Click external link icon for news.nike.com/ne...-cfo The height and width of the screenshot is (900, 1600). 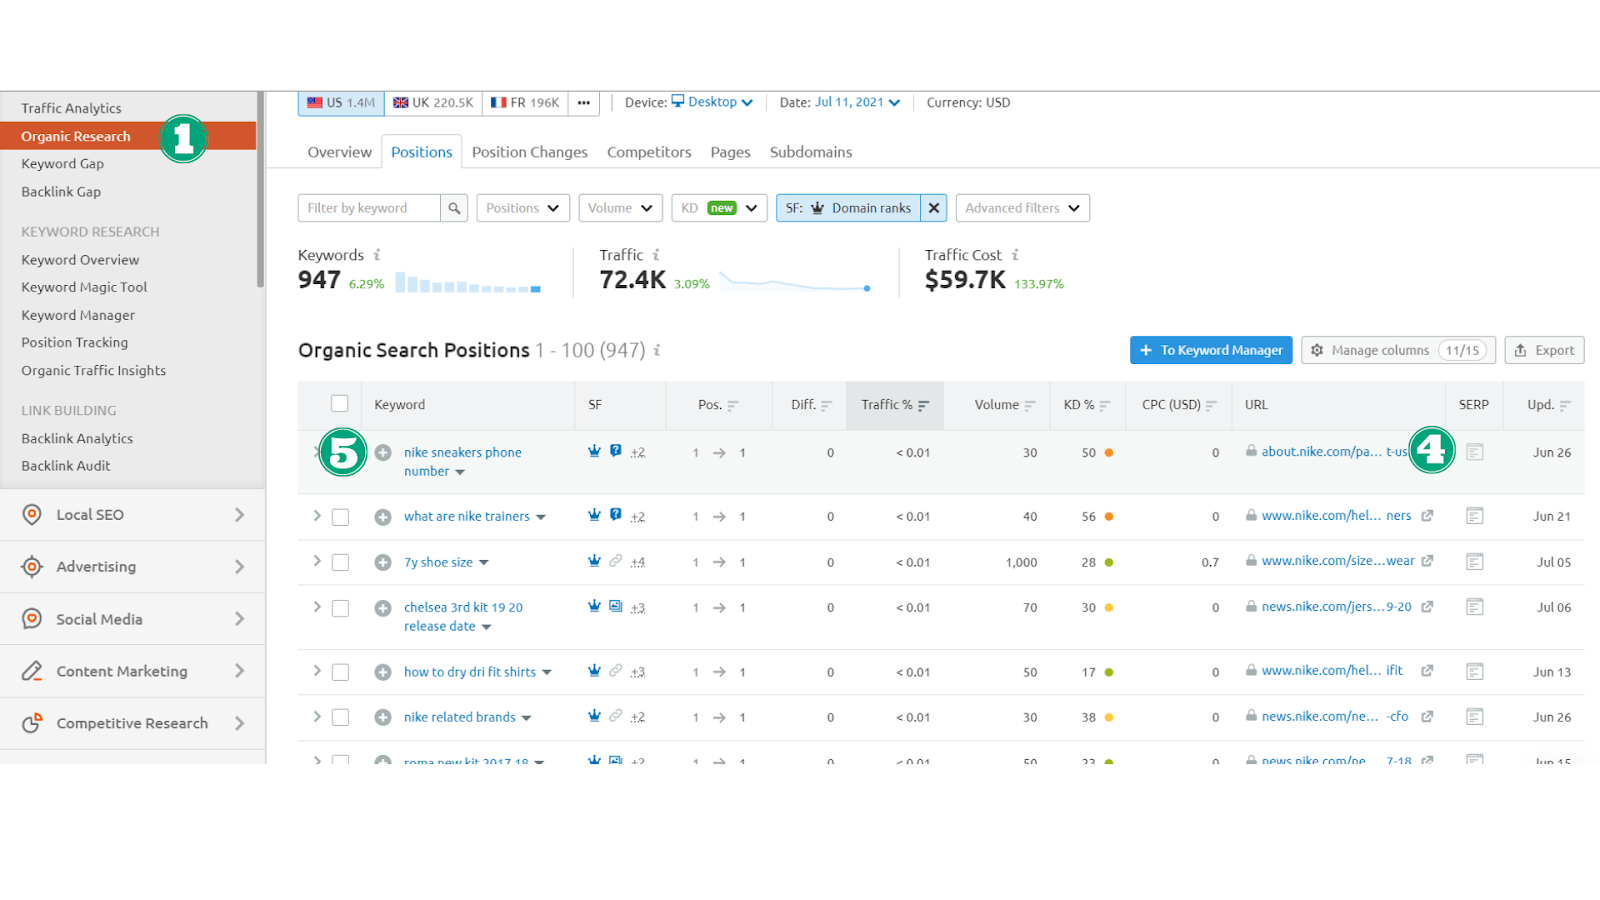1427,716
